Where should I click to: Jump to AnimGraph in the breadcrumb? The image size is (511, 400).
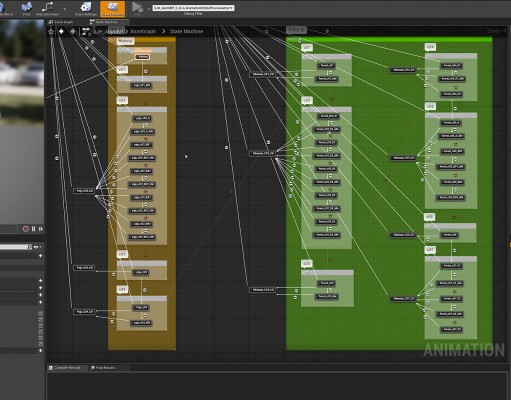coord(143,31)
